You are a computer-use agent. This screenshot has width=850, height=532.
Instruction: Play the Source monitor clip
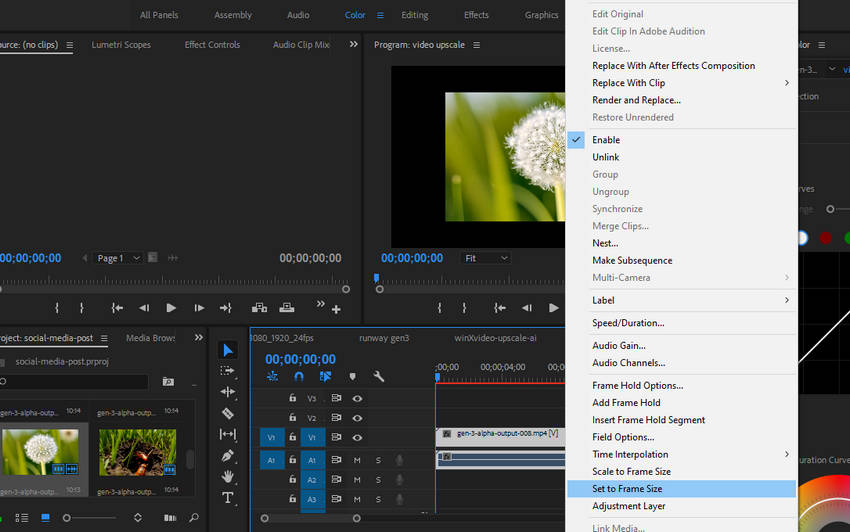click(x=171, y=308)
